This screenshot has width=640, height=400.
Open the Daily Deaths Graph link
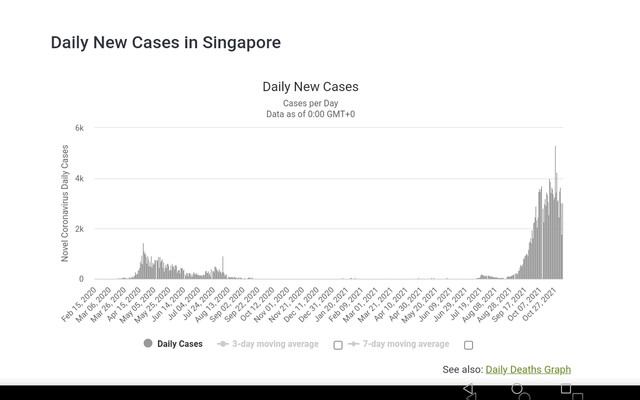[528, 369]
